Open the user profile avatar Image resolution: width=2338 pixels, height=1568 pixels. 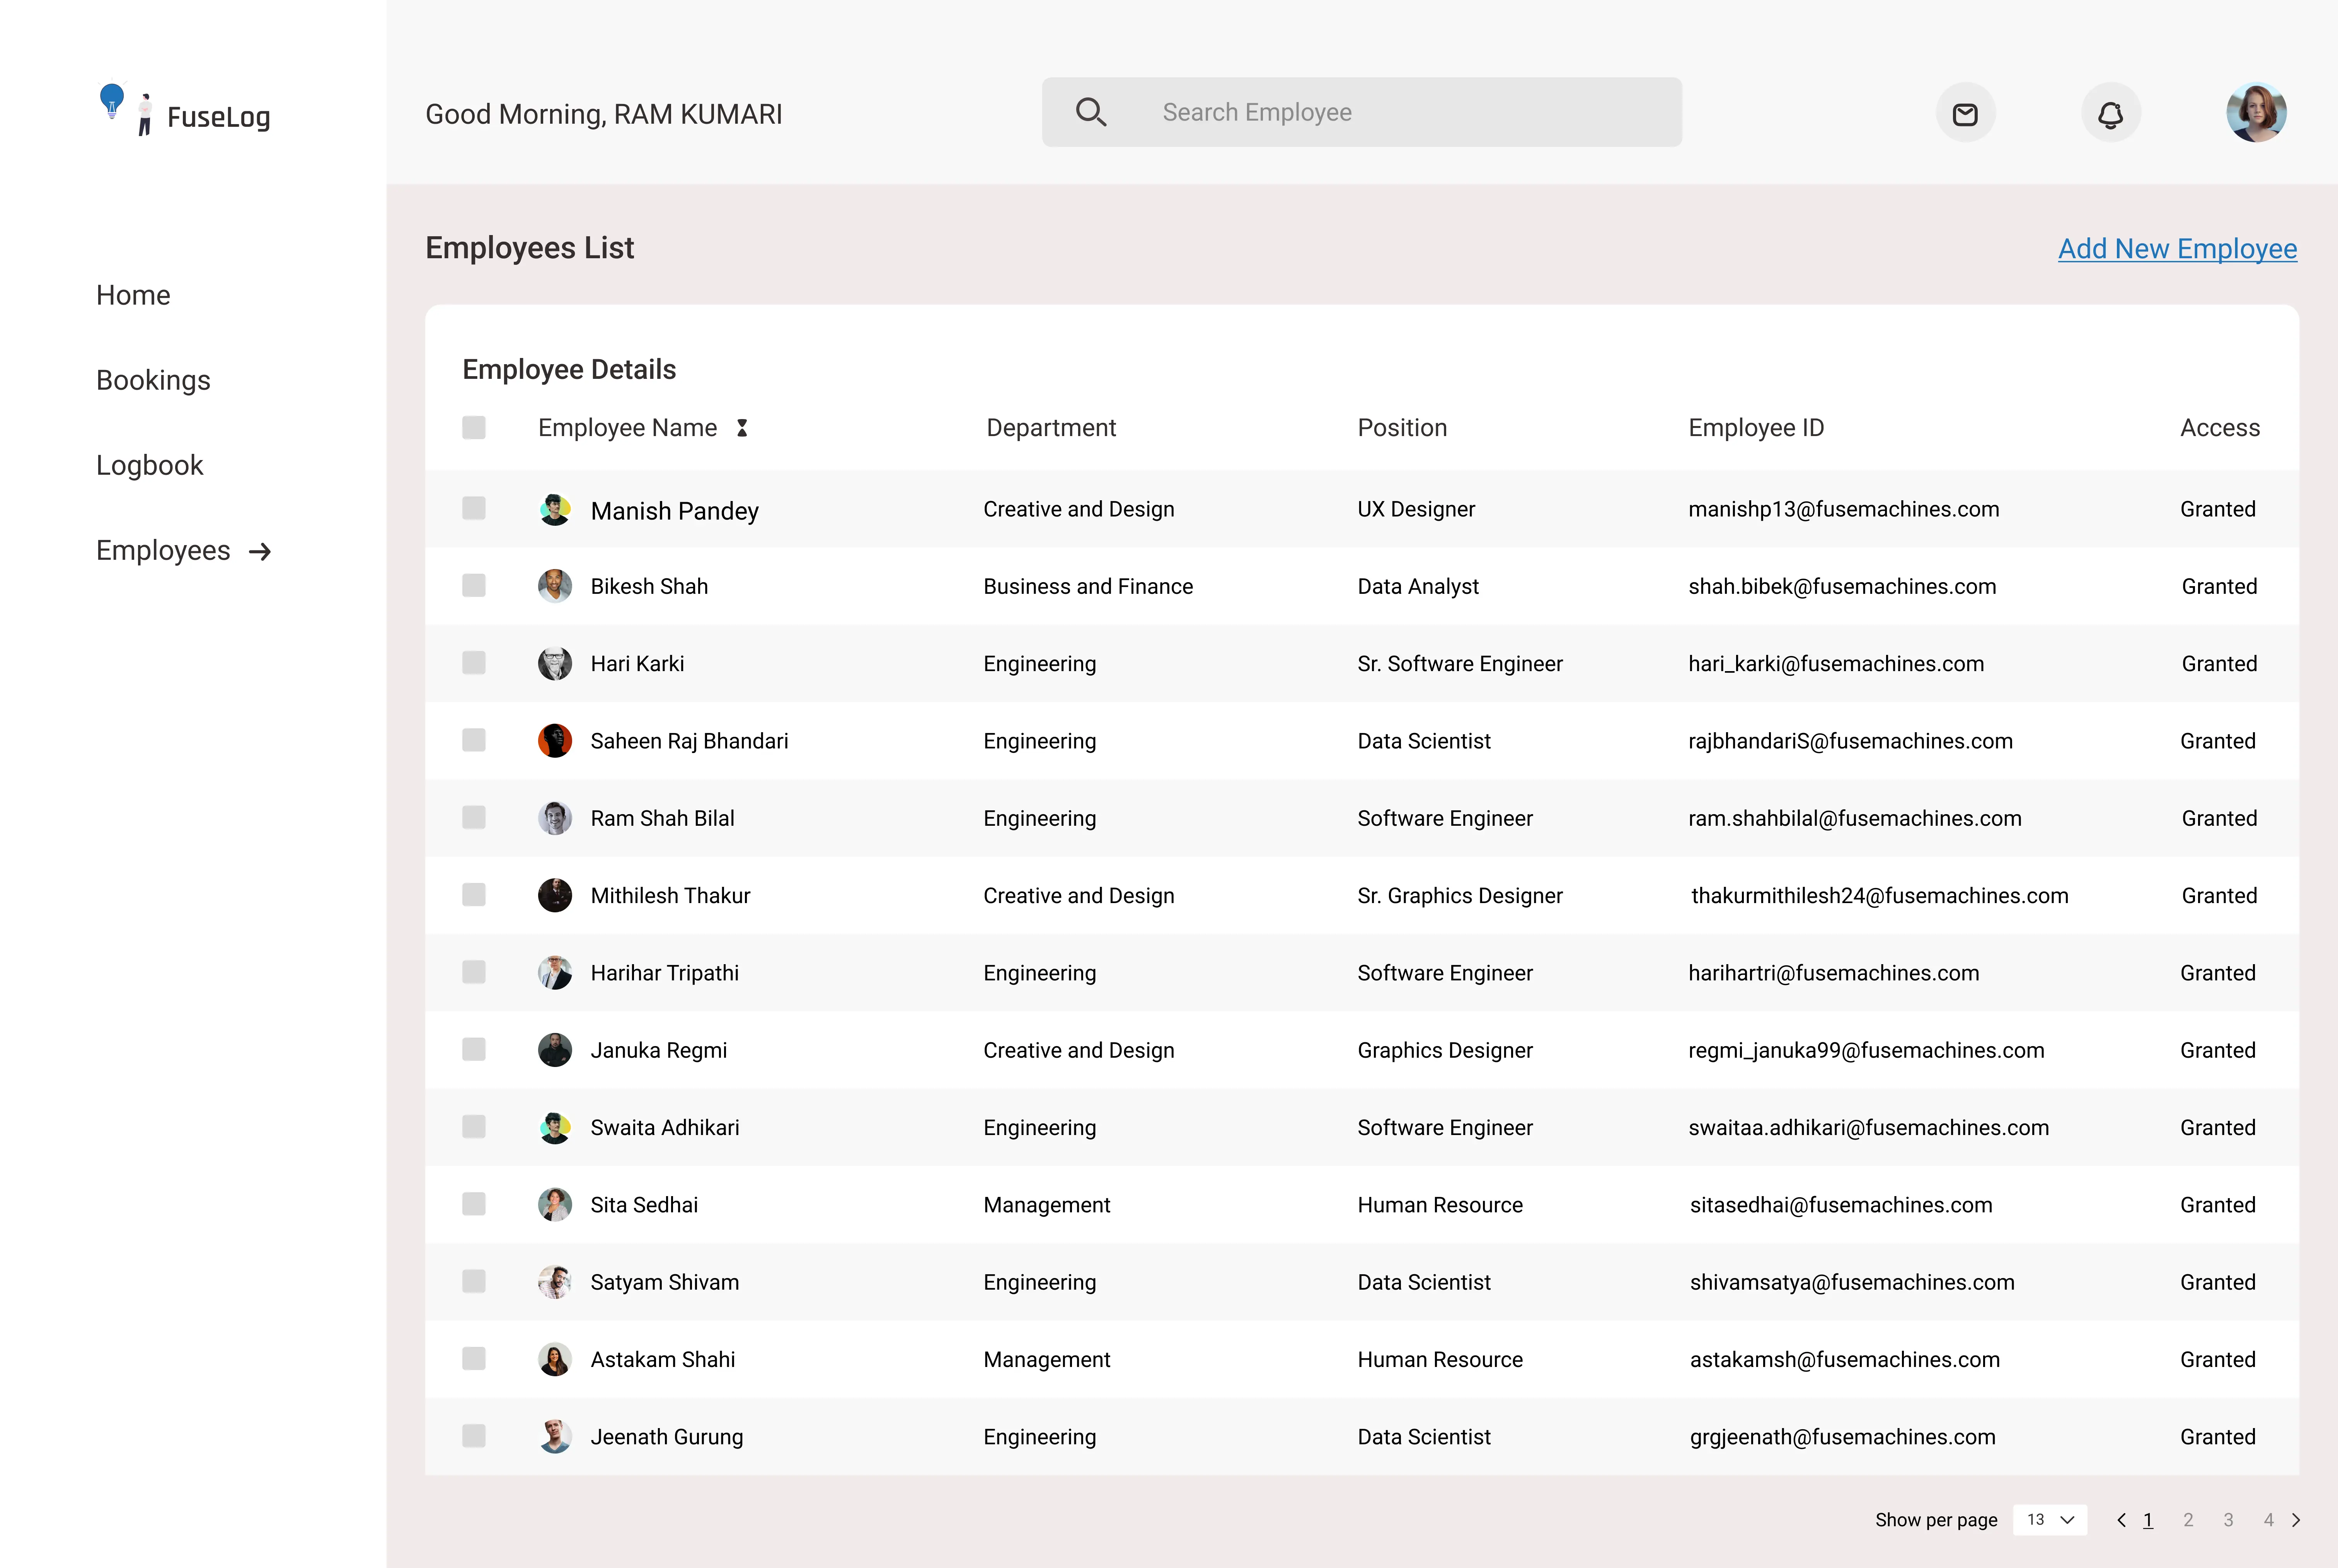click(x=2256, y=113)
